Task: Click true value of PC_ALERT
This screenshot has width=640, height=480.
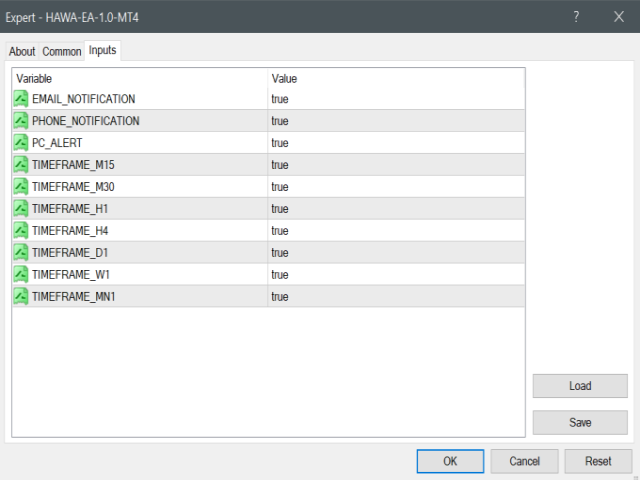Action: tap(280, 143)
